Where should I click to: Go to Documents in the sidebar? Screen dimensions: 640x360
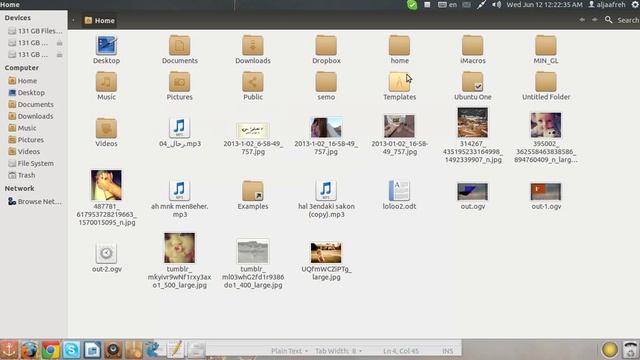pyautogui.click(x=35, y=104)
